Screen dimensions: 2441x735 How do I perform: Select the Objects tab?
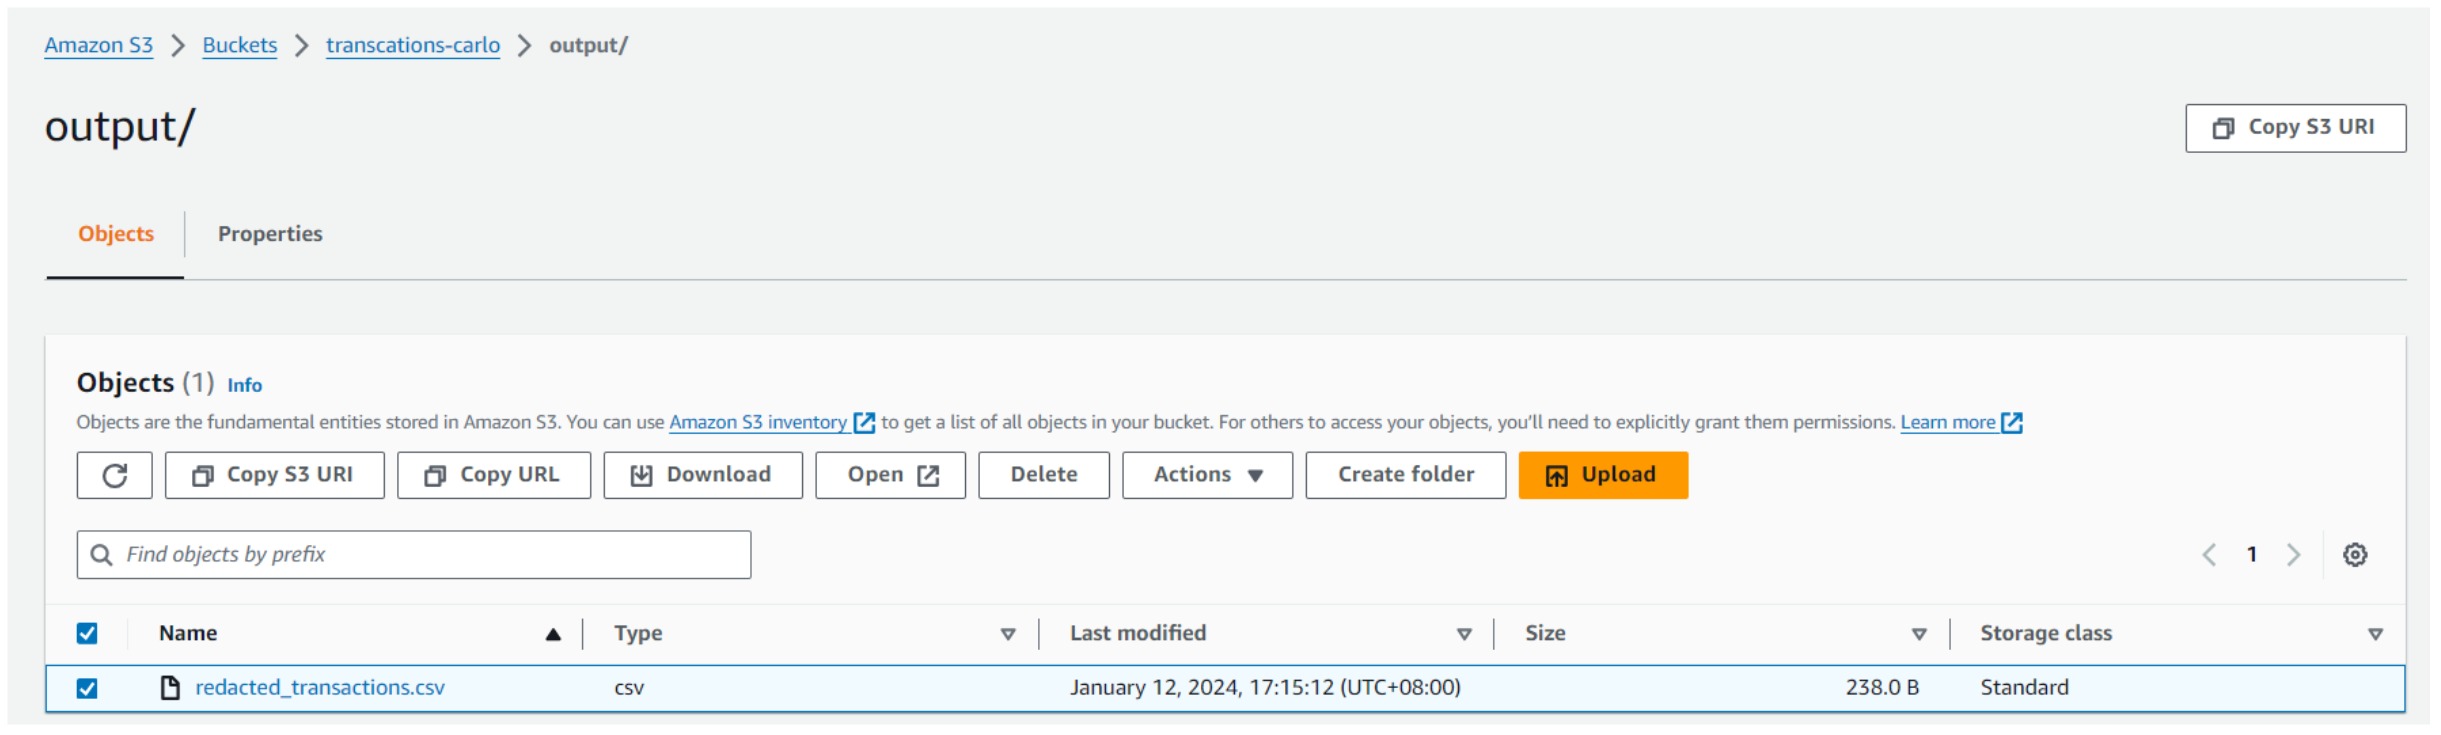[116, 234]
